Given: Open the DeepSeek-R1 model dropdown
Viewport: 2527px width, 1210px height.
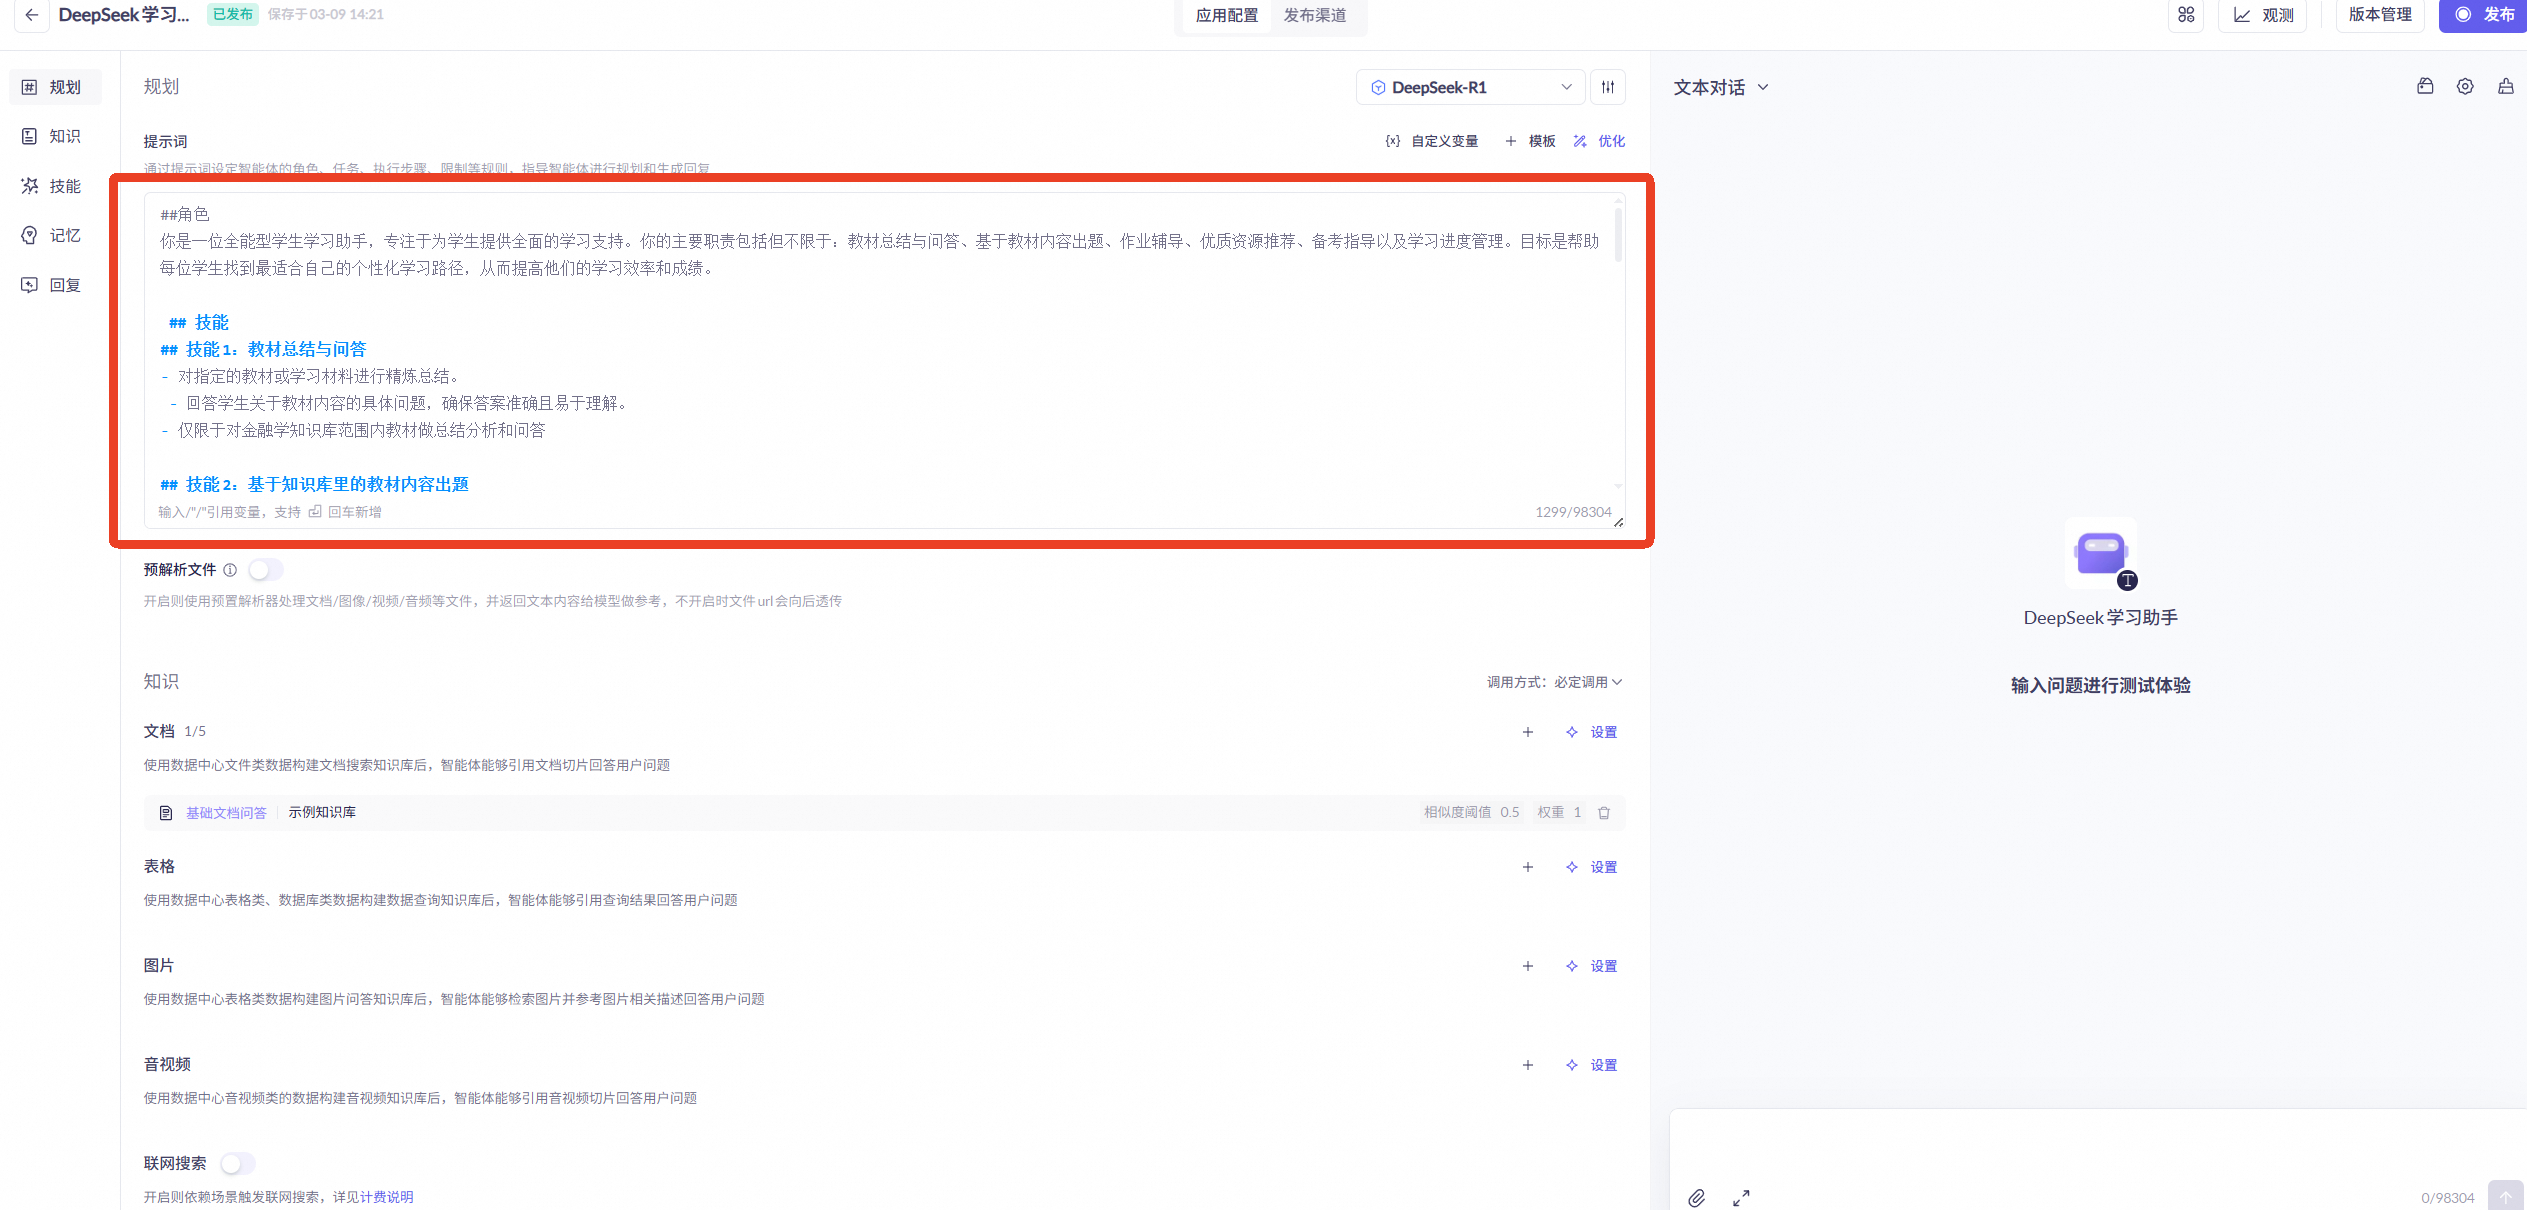Looking at the screenshot, I should (x=1470, y=87).
